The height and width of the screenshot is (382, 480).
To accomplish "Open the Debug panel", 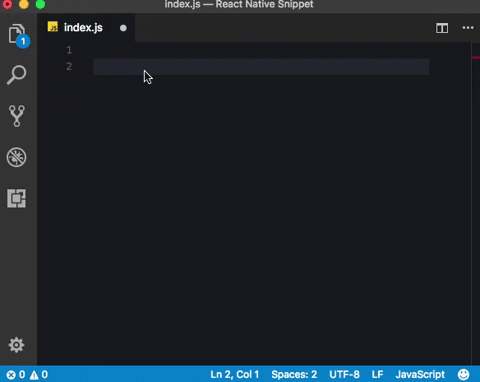I will [x=16, y=157].
